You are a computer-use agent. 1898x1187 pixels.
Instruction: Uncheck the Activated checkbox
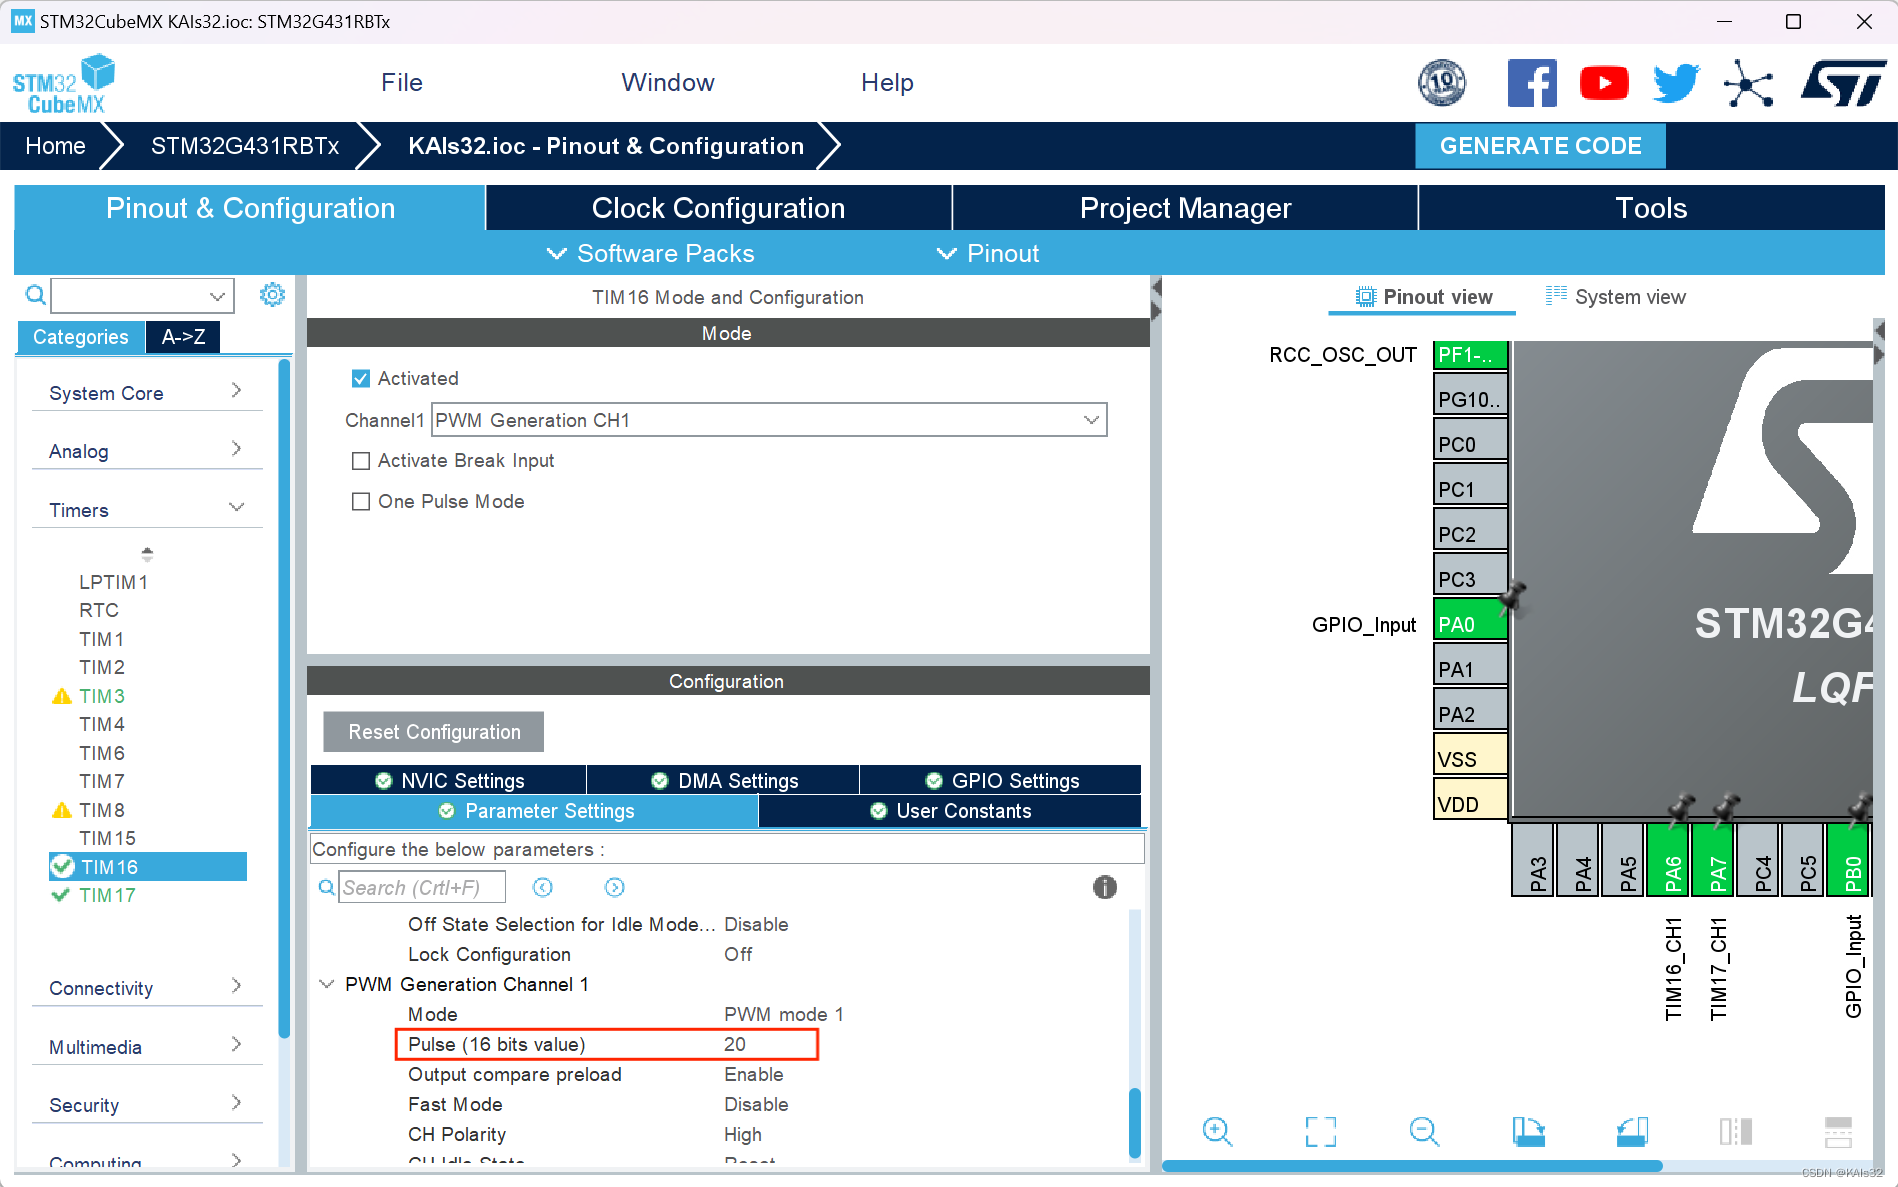tap(361, 378)
